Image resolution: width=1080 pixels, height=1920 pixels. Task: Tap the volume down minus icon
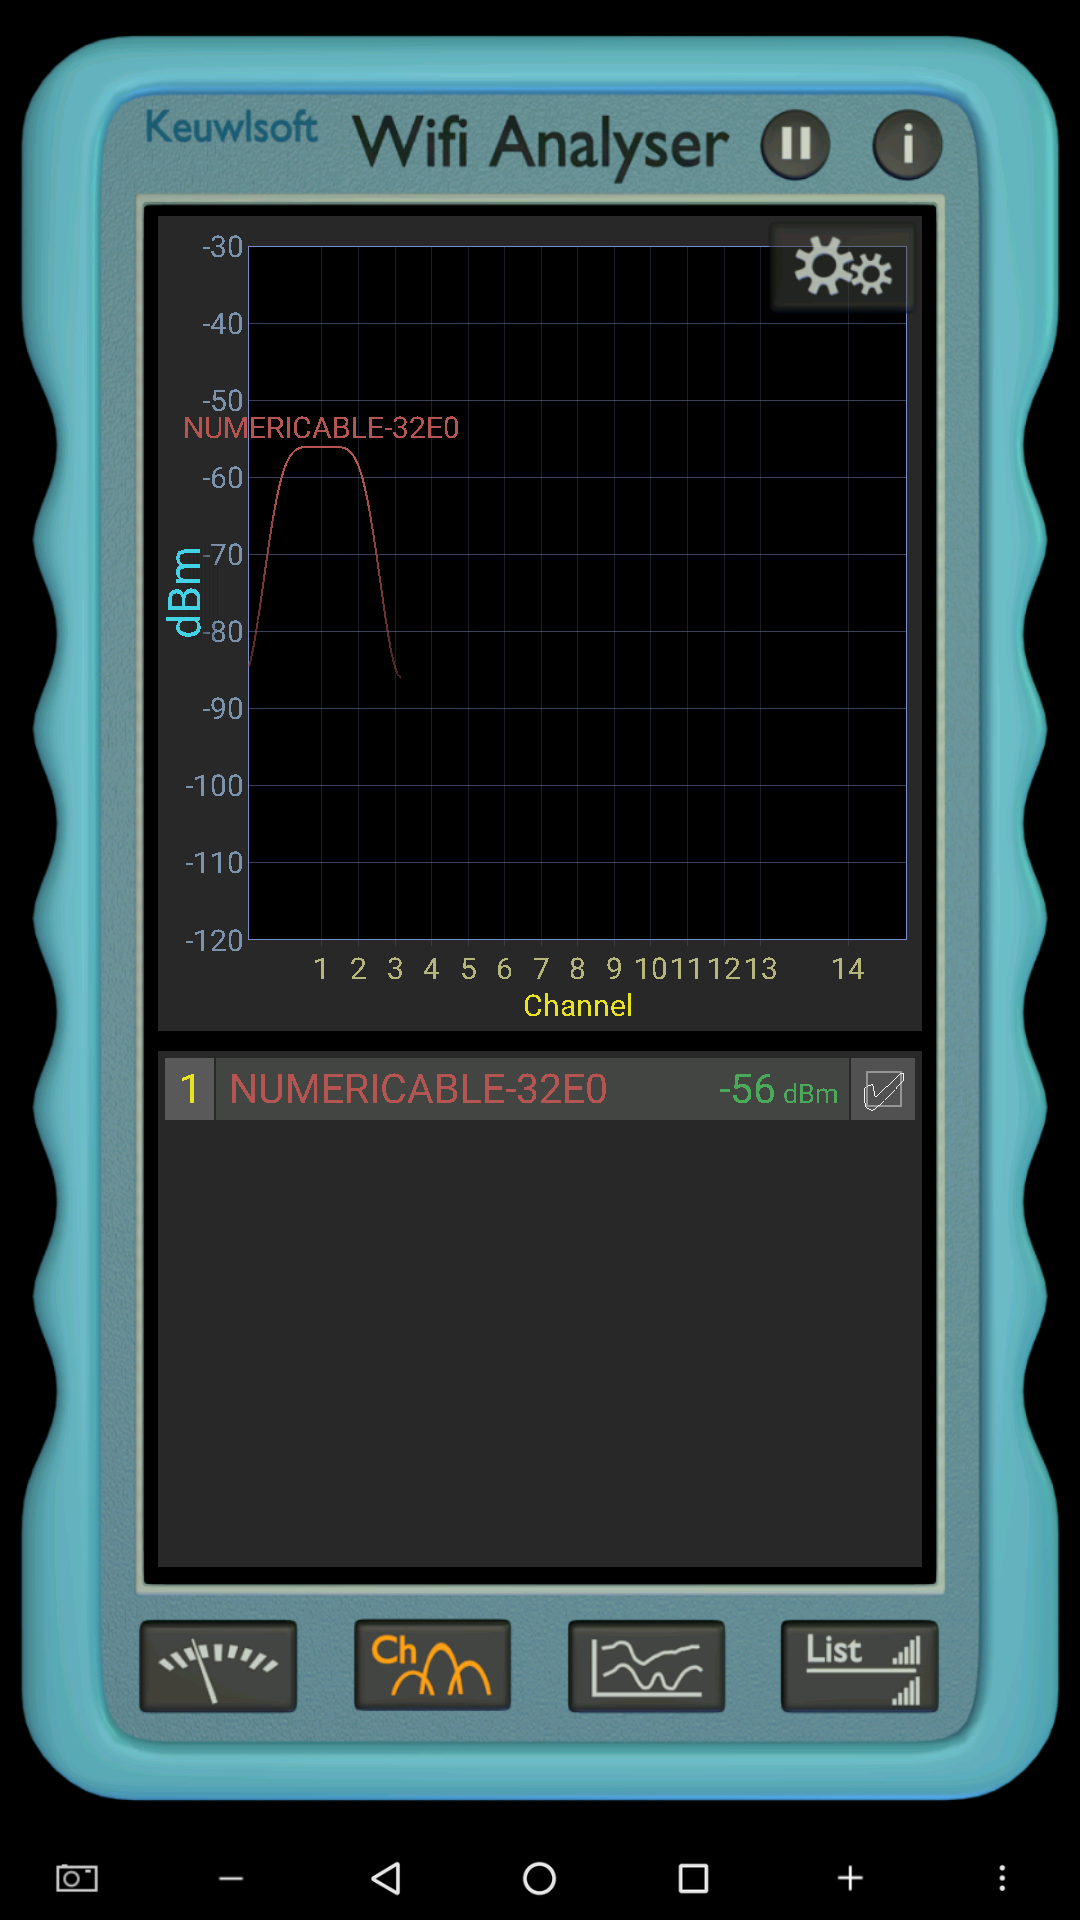(231, 1879)
